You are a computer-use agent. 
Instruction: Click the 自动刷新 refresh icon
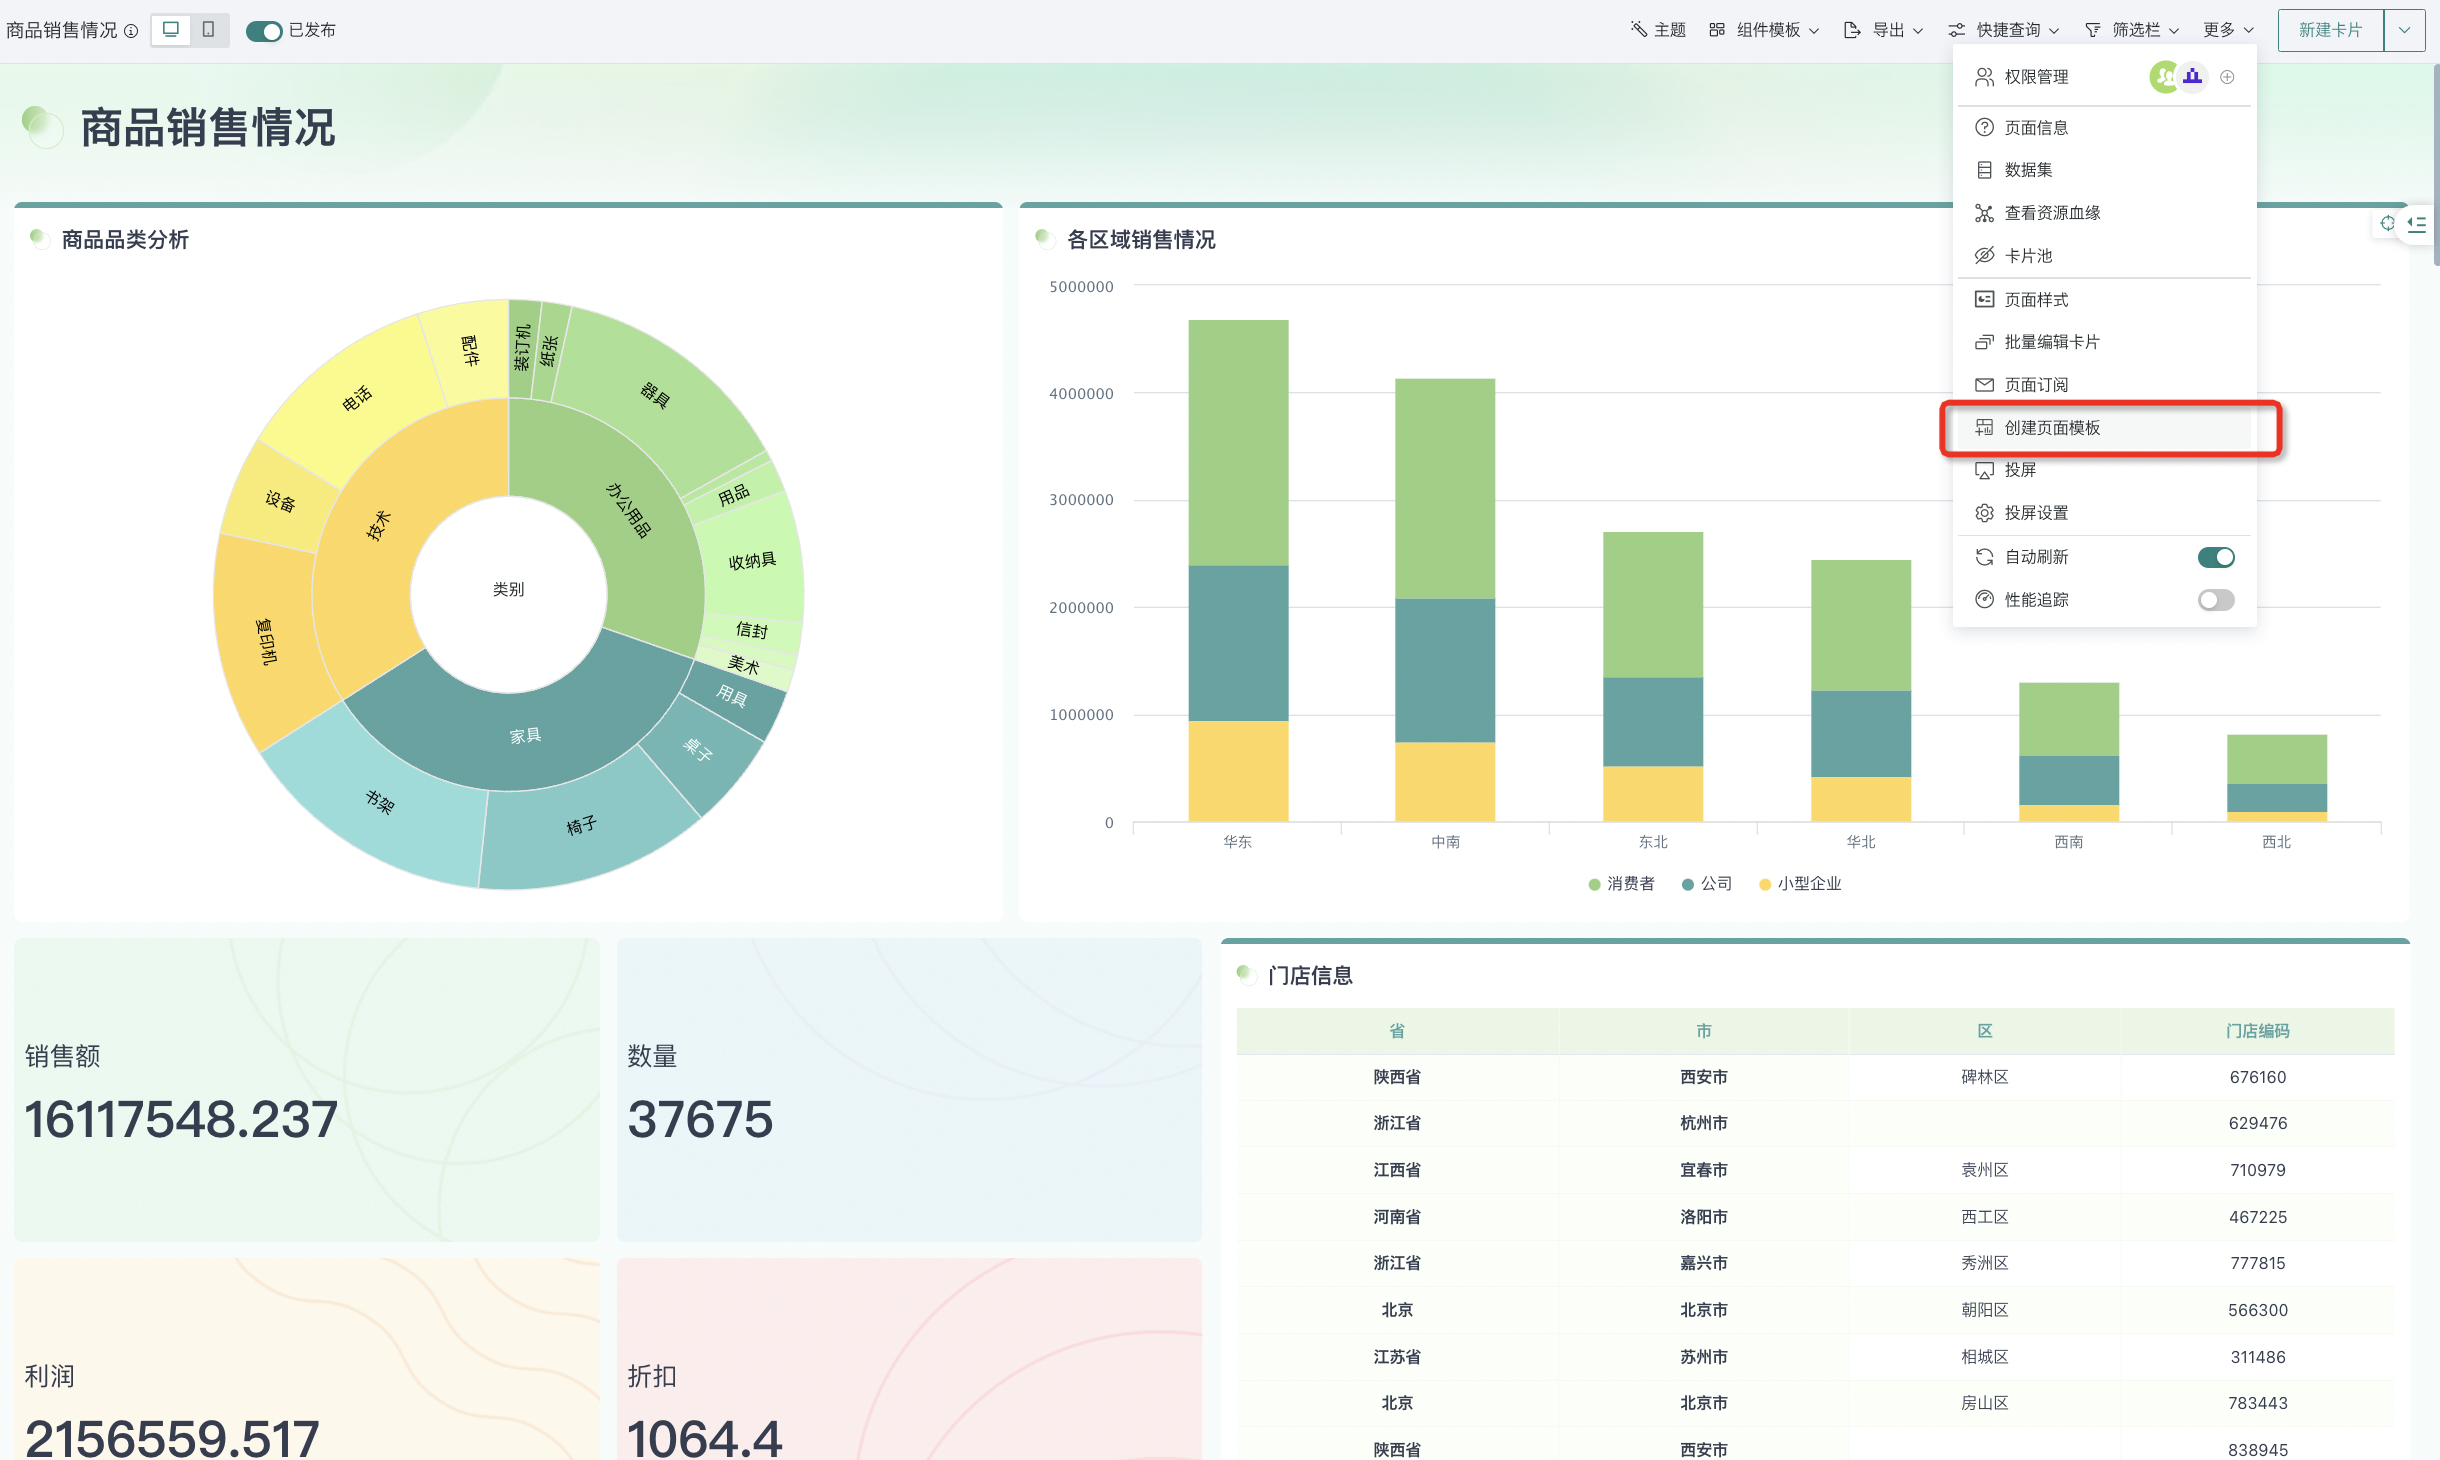(1984, 557)
